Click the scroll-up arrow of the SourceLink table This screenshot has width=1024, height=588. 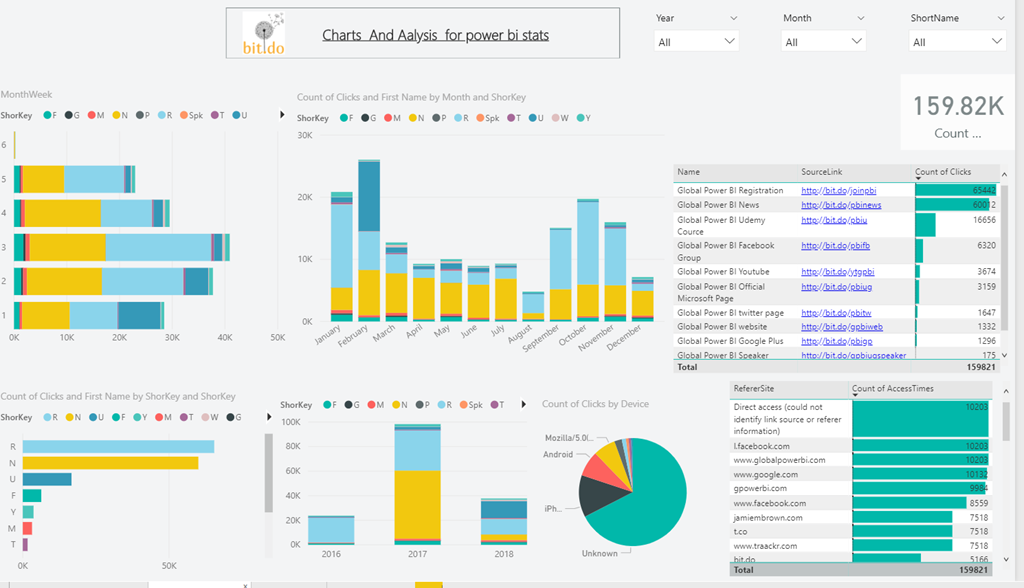point(1004,173)
